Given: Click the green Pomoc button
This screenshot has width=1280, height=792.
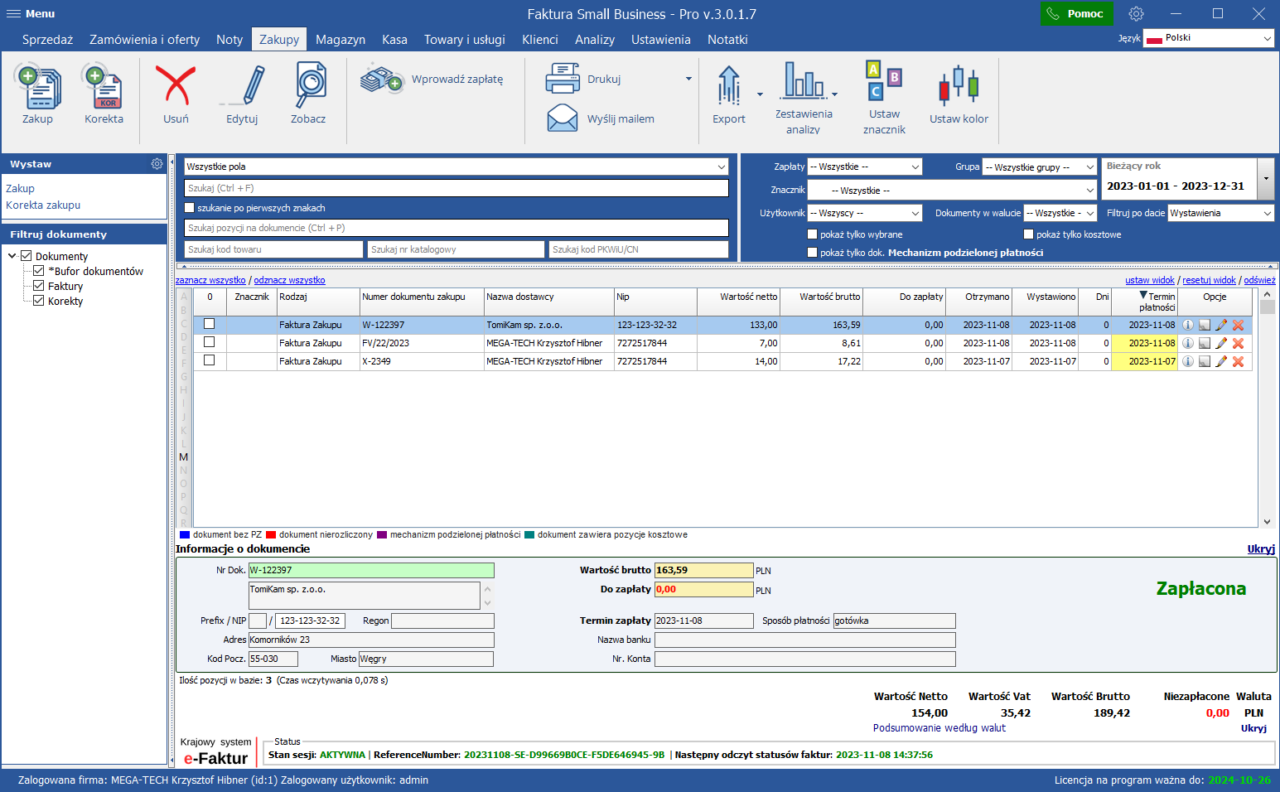Looking at the screenshot, I should click(1076, 14).
